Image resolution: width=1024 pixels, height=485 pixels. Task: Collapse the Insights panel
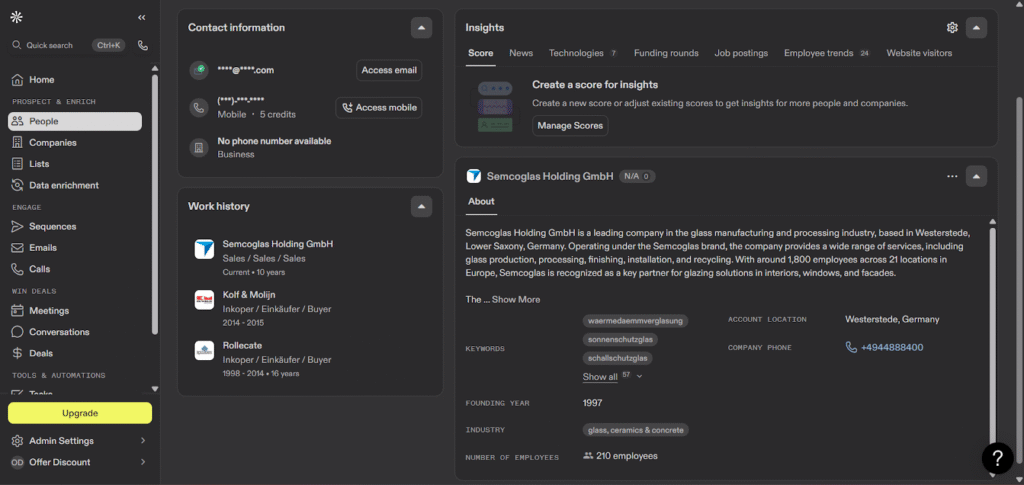click(977, 28)
